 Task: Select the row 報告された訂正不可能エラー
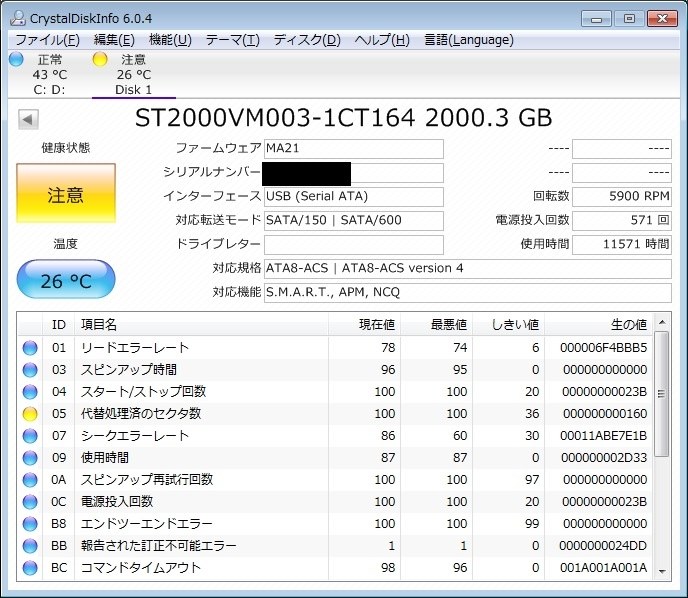(x=335, y=546)
